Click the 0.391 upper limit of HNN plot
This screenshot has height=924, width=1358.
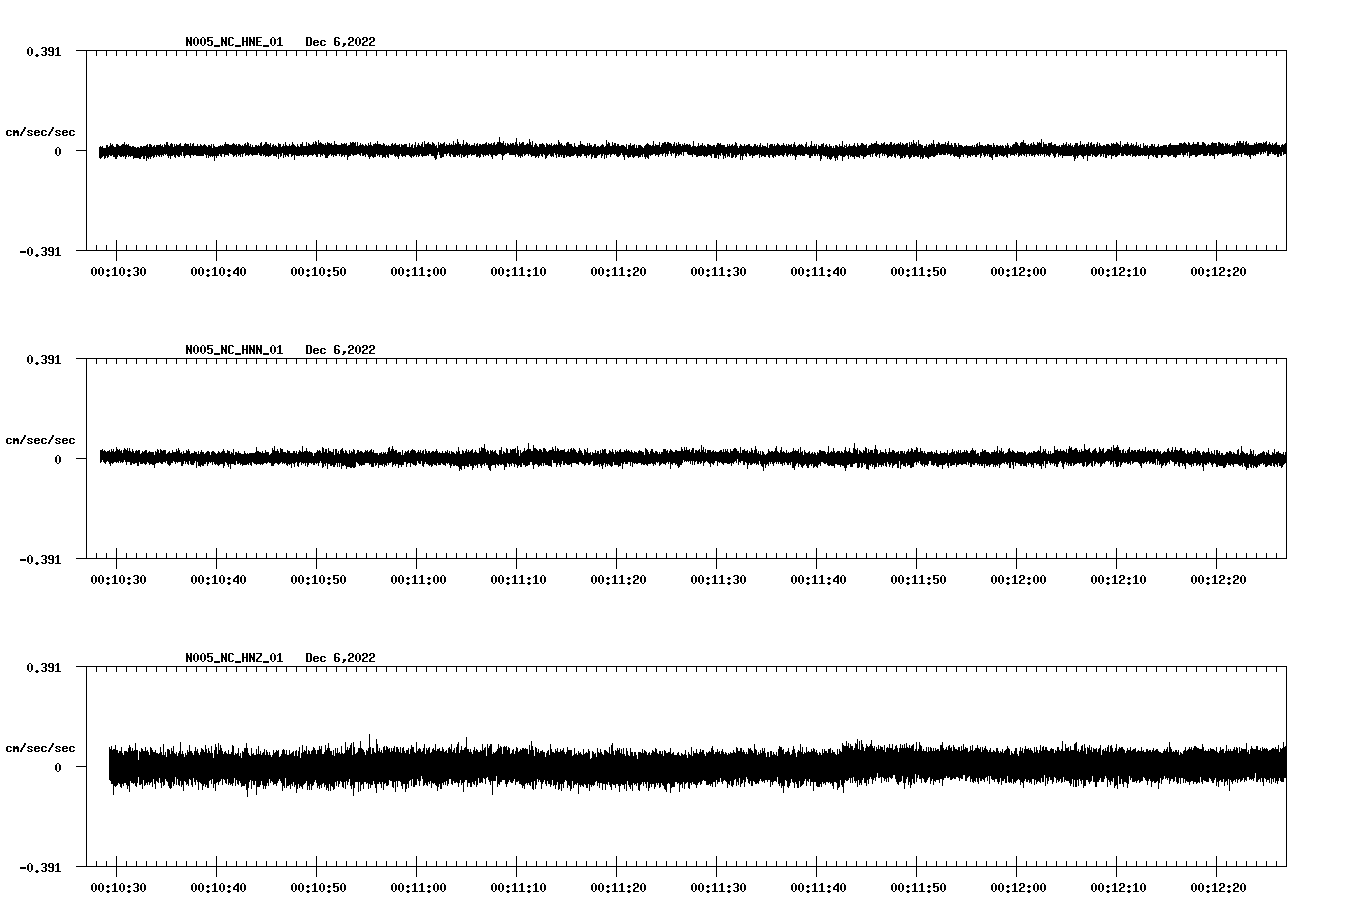click(43, 359)
